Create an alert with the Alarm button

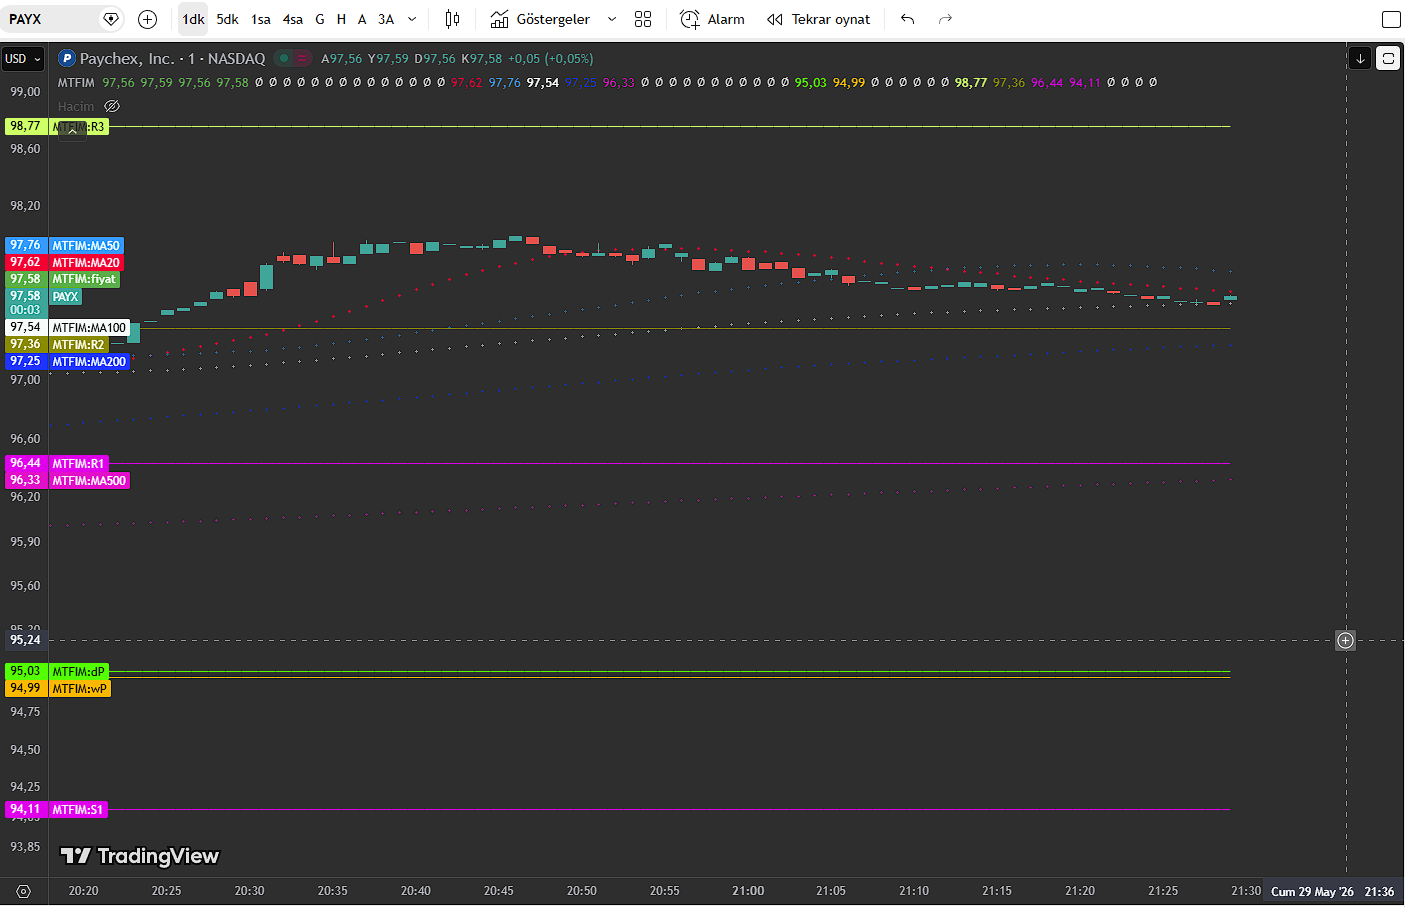pyautogui.click(x=712, y=19)
